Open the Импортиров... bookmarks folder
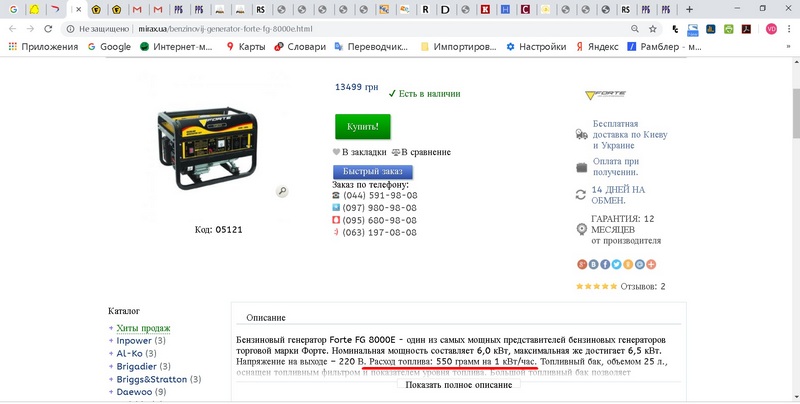800x404 pixels. coord(458,46)
